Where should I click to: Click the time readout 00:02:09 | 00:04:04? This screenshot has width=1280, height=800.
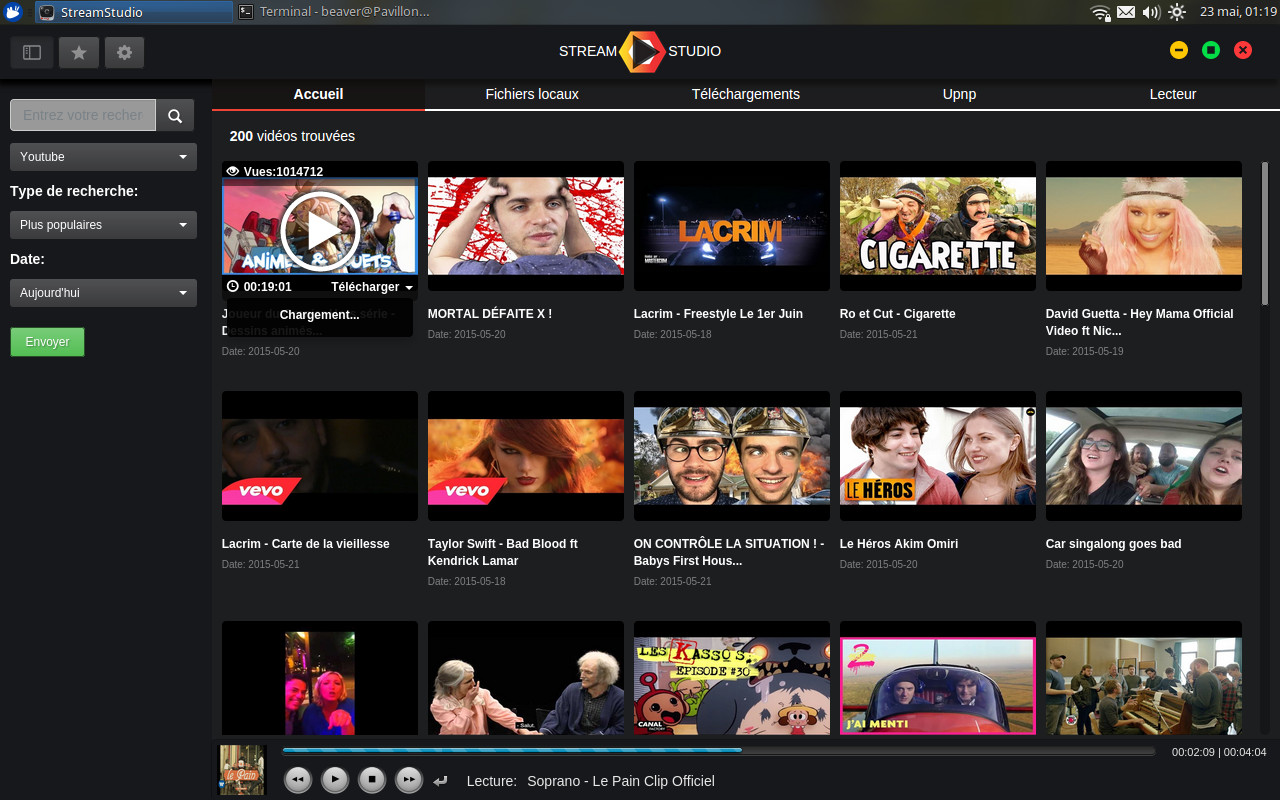click(1219, 752)
